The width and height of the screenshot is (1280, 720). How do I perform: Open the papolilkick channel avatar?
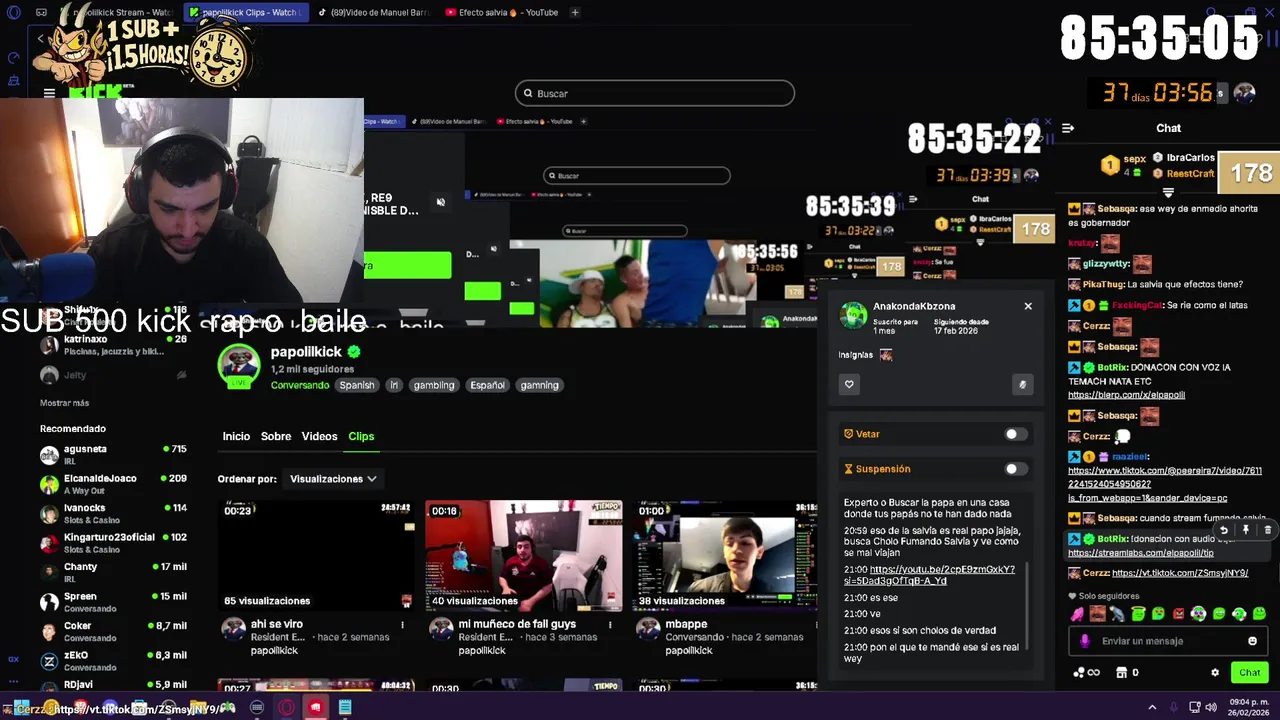[x=240, y=365]
